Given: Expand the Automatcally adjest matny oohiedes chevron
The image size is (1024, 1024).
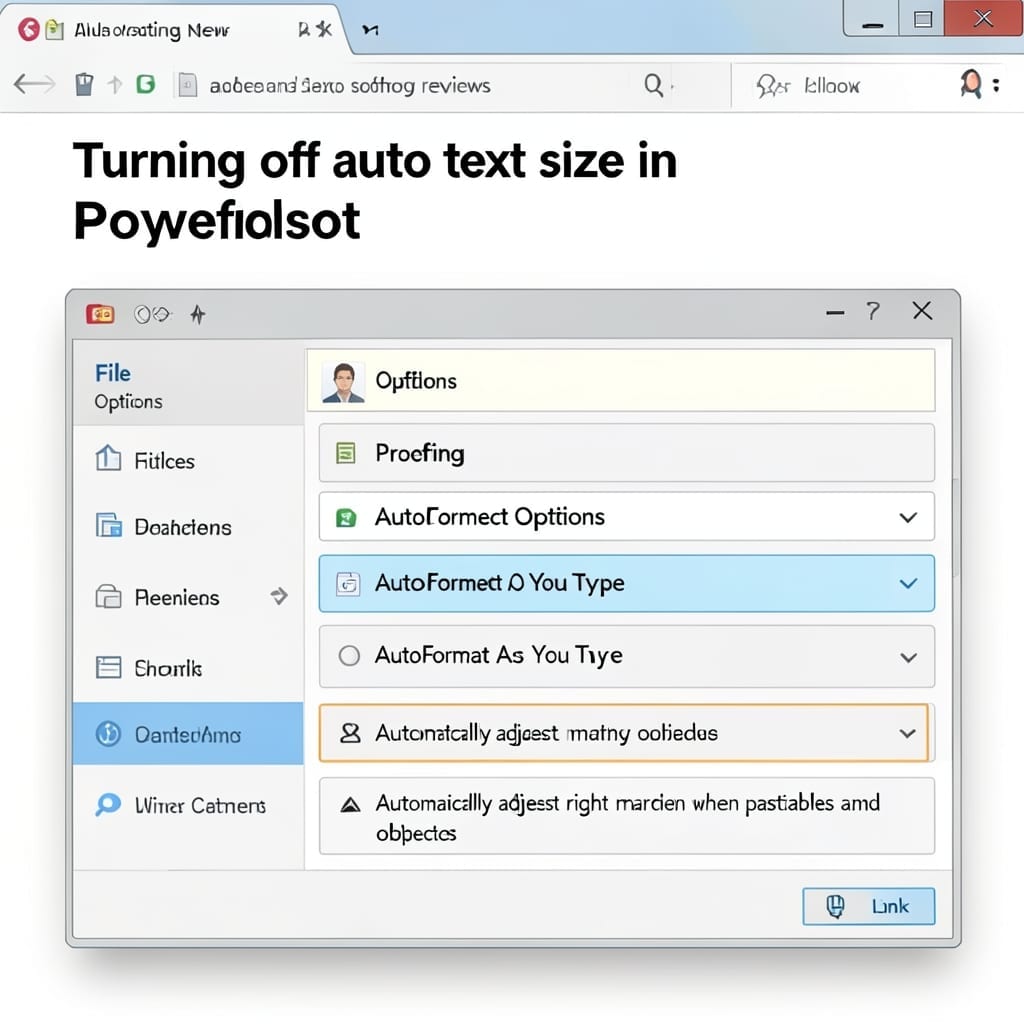Looking at the screenshot, I should click(907, 733).
